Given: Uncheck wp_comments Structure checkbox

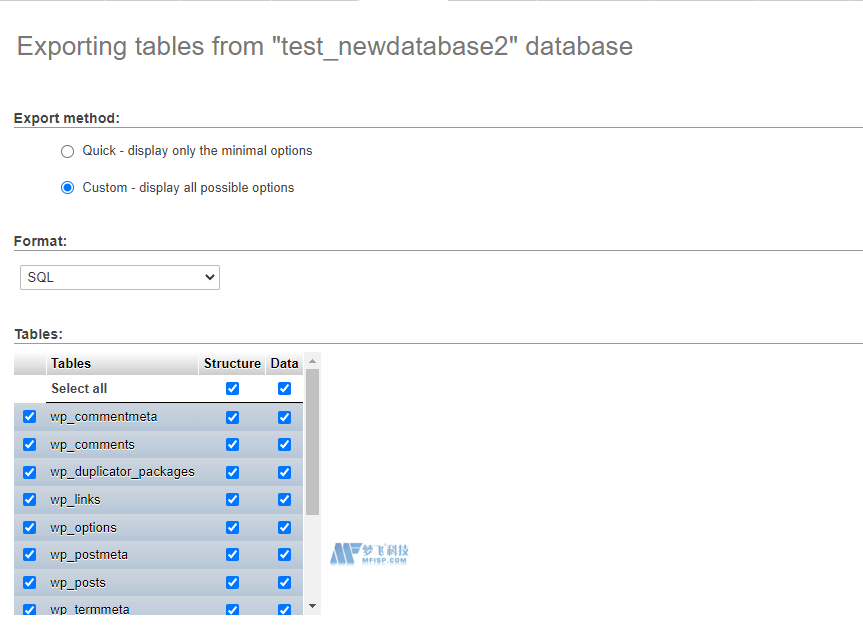Looking at the screenshot, I should point(232,445).
